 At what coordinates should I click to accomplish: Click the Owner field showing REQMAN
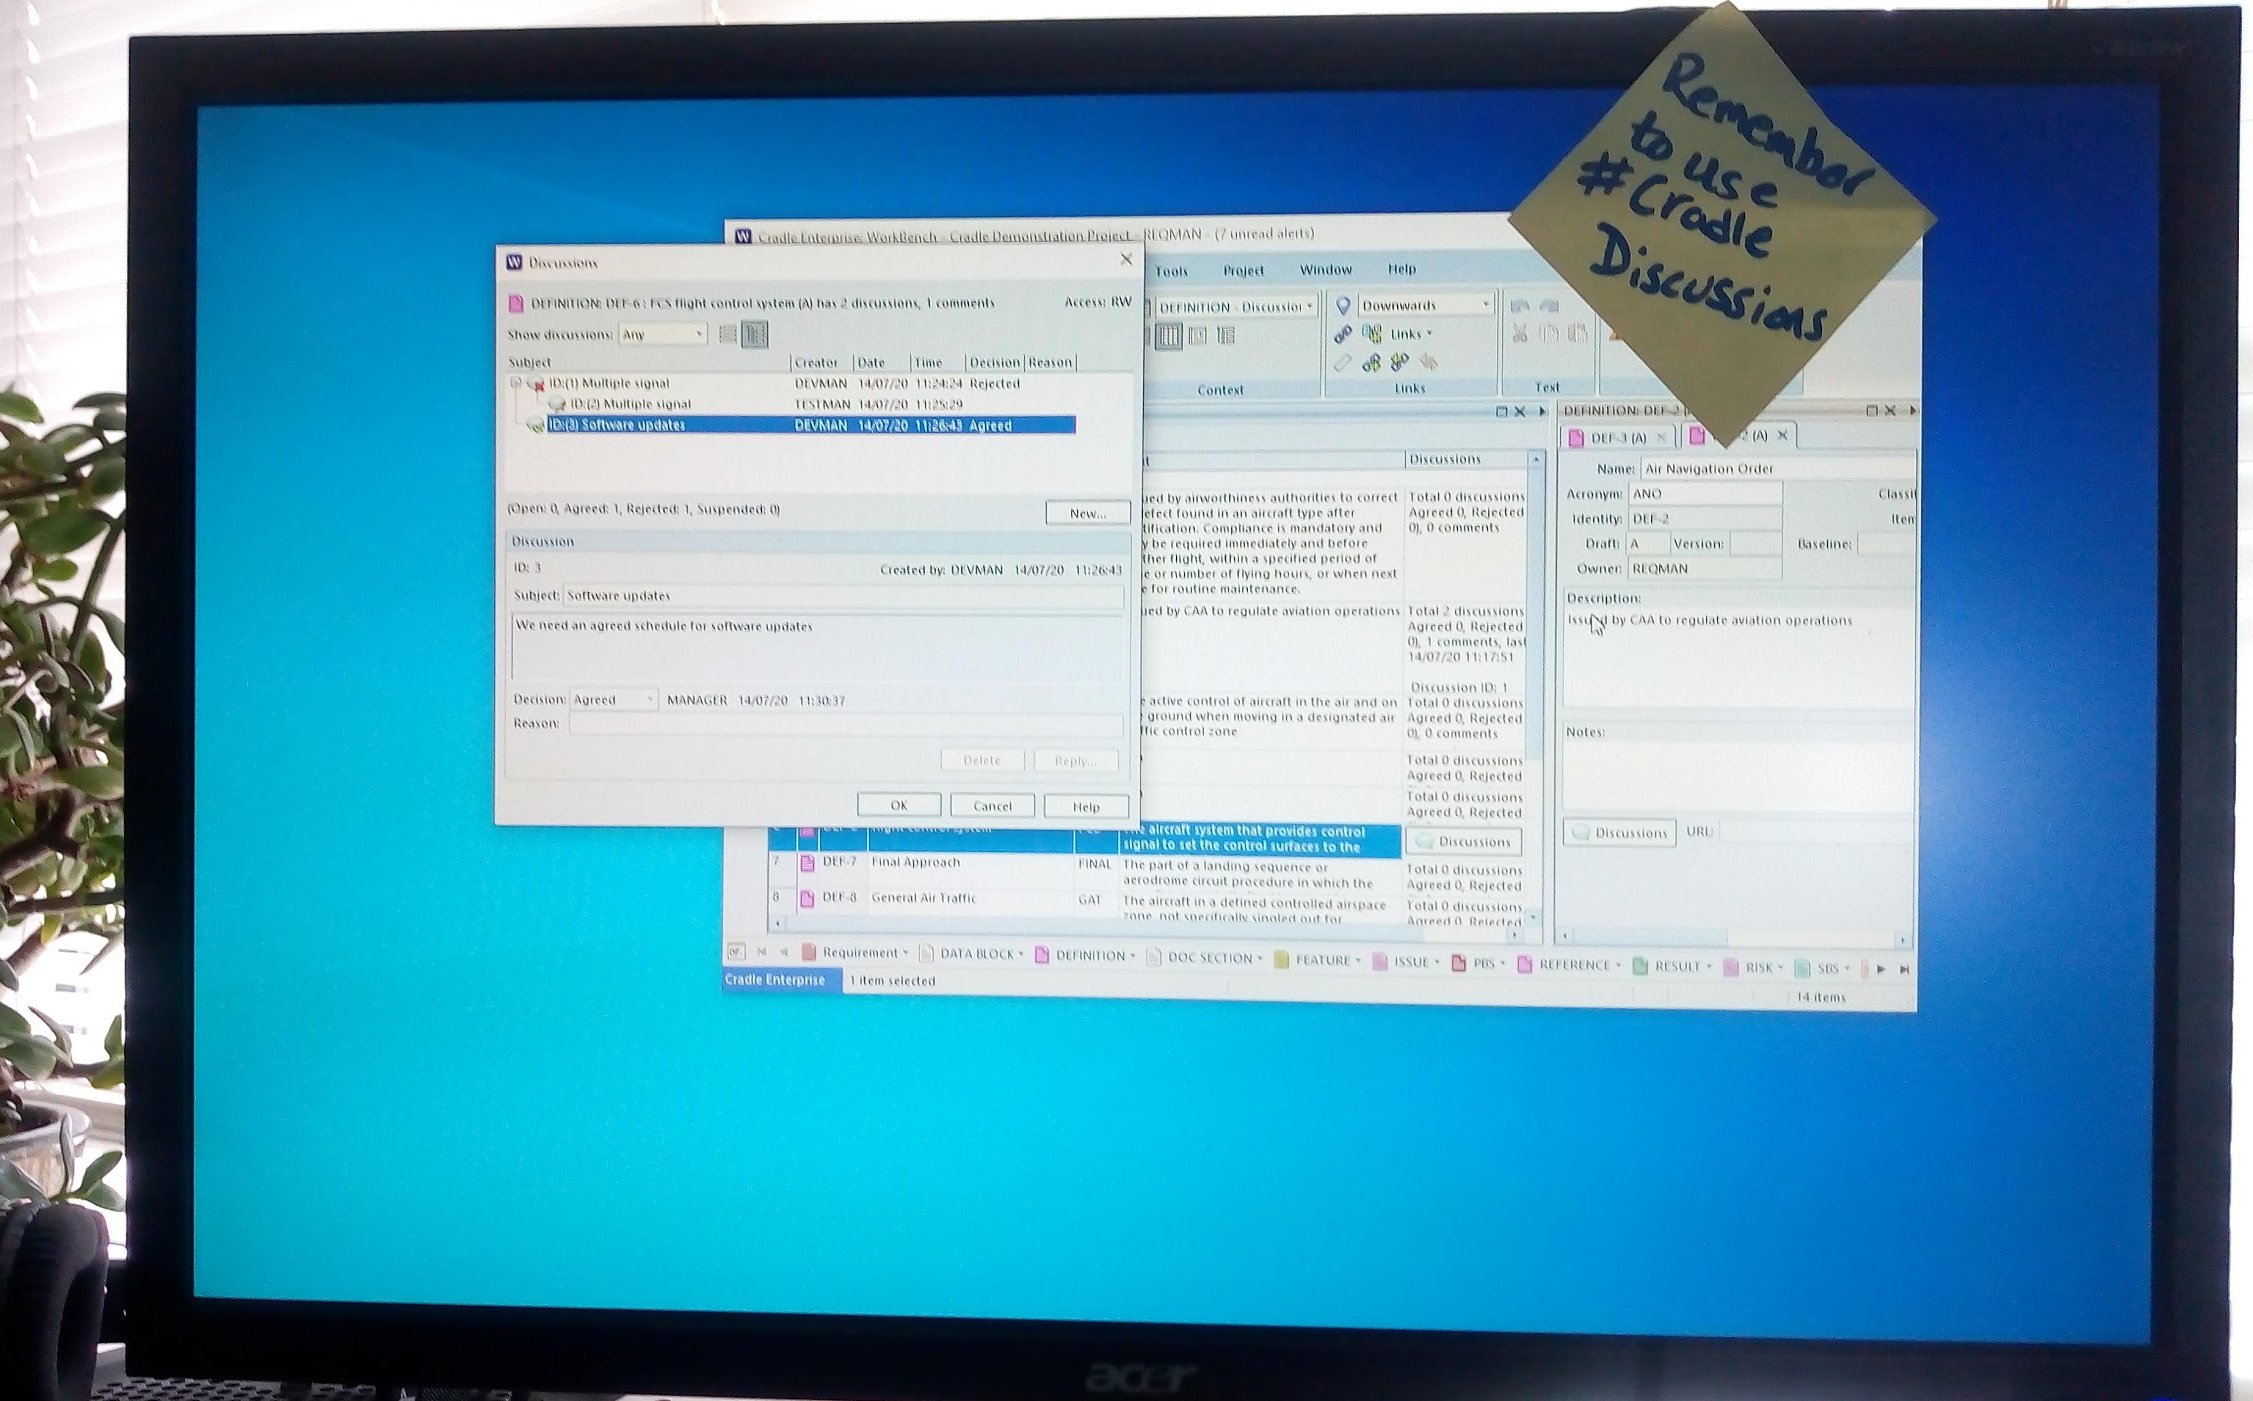coord(1704,569)
